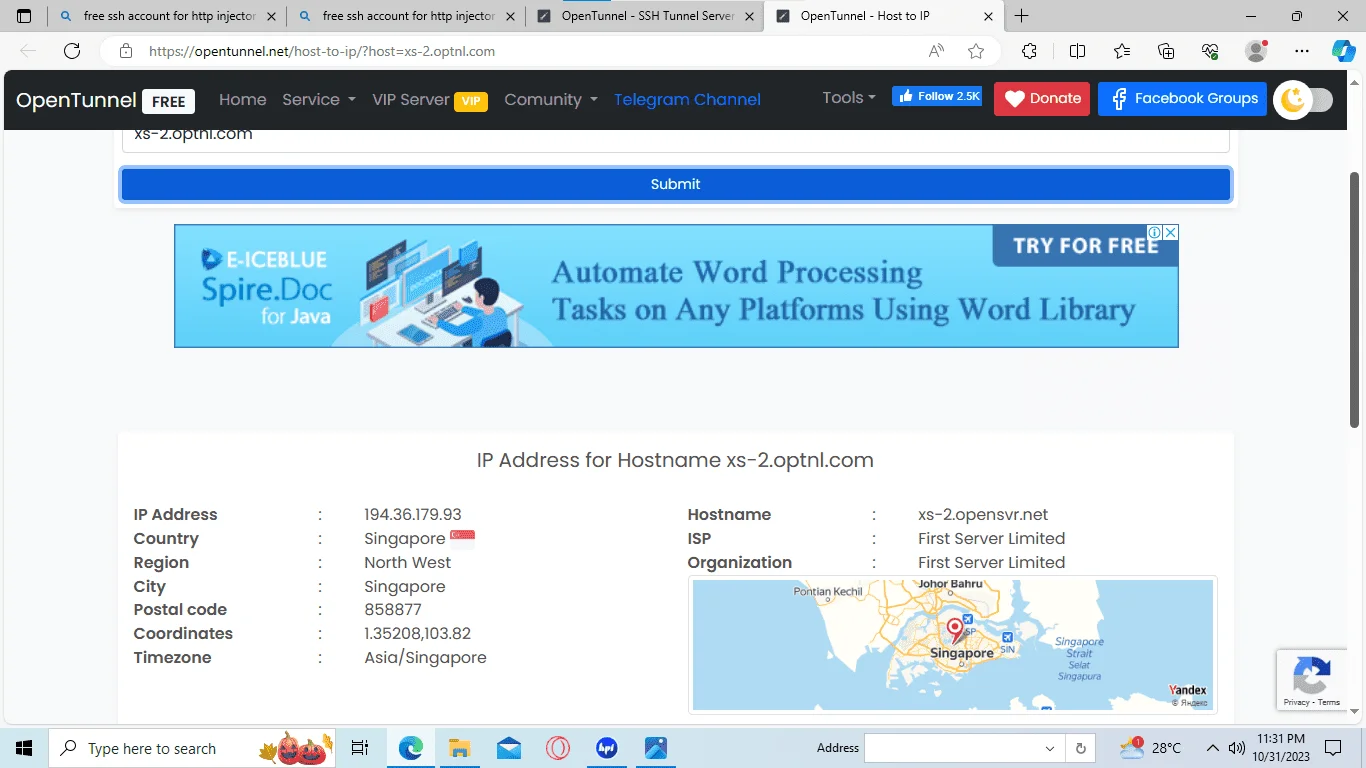Viewport: 1366px width, 768px height.
Task: Open a new tab with the plus button
Action: [1021, 16]
